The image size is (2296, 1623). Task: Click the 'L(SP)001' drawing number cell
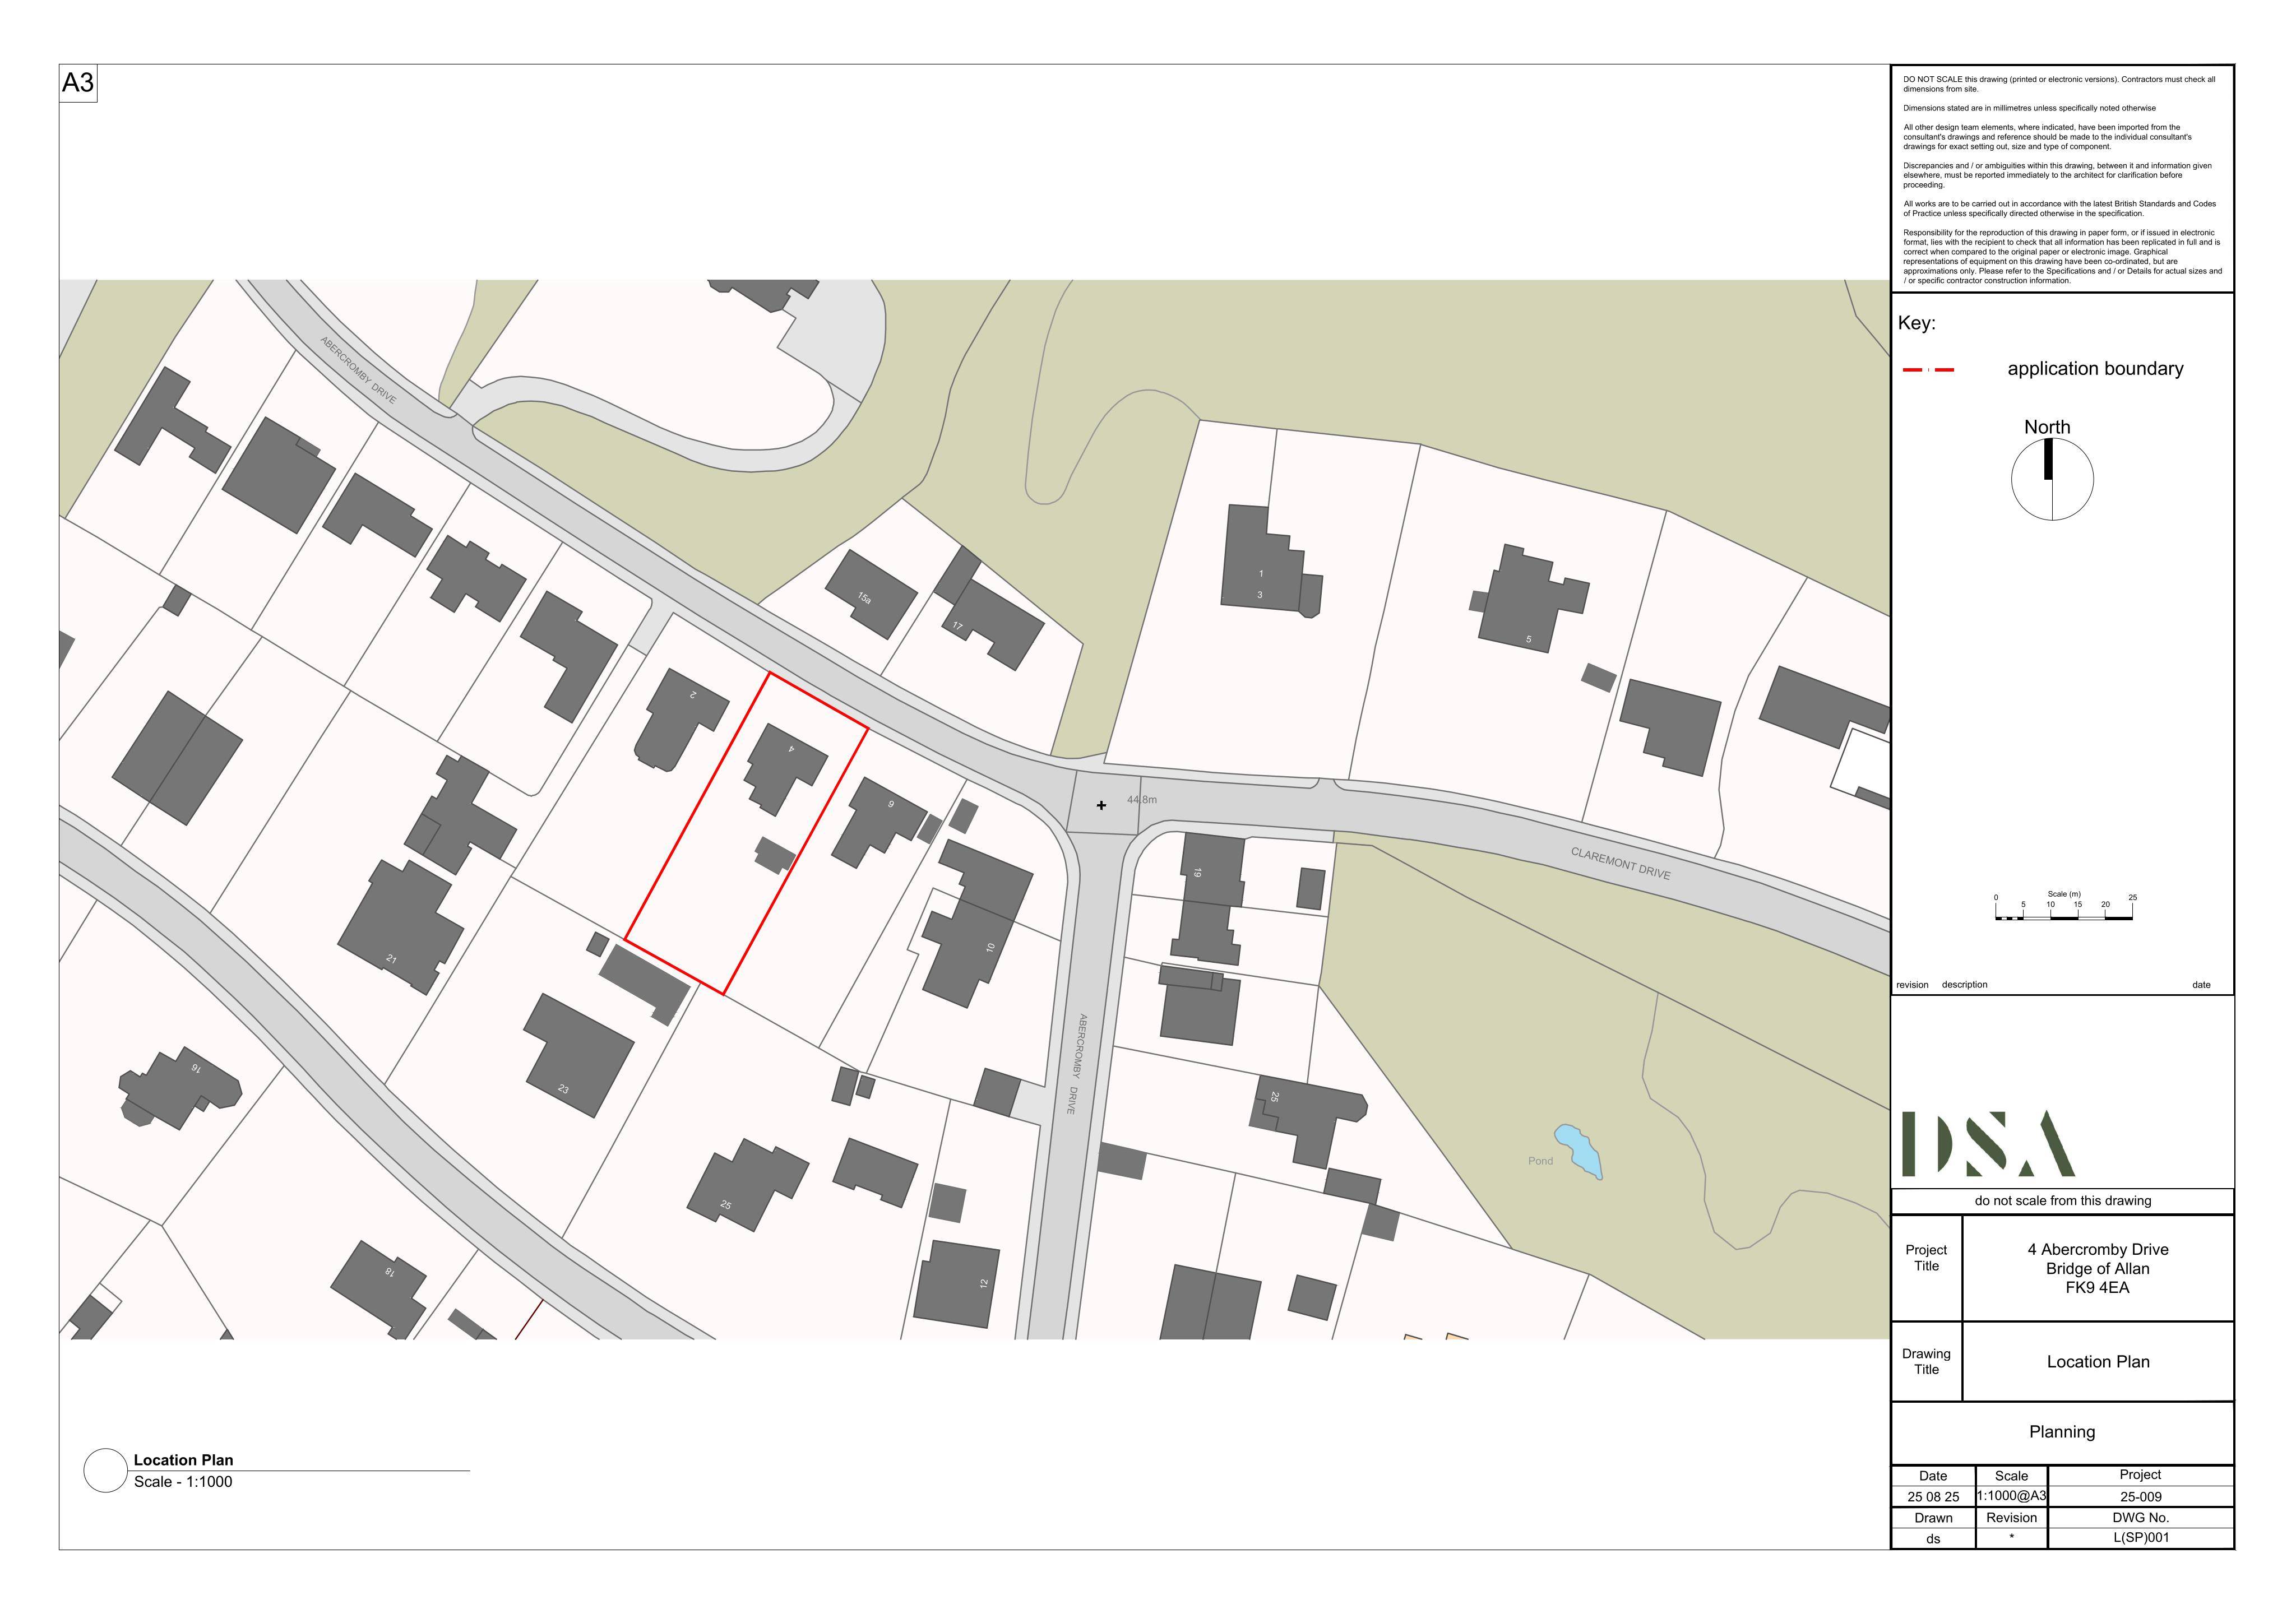point(2141,1538)
